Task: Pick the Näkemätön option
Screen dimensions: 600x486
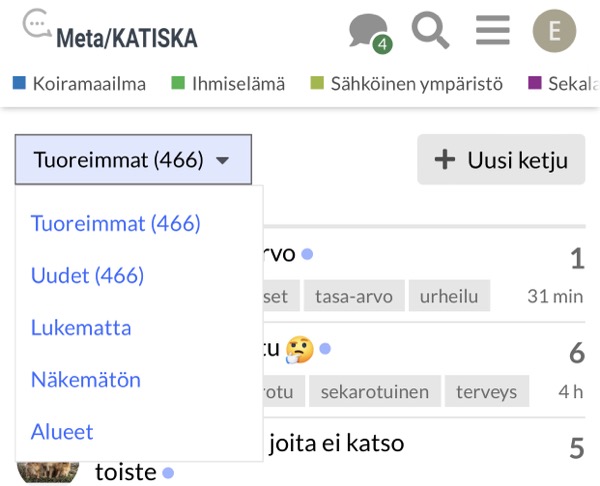Action: tap(85, 379)
